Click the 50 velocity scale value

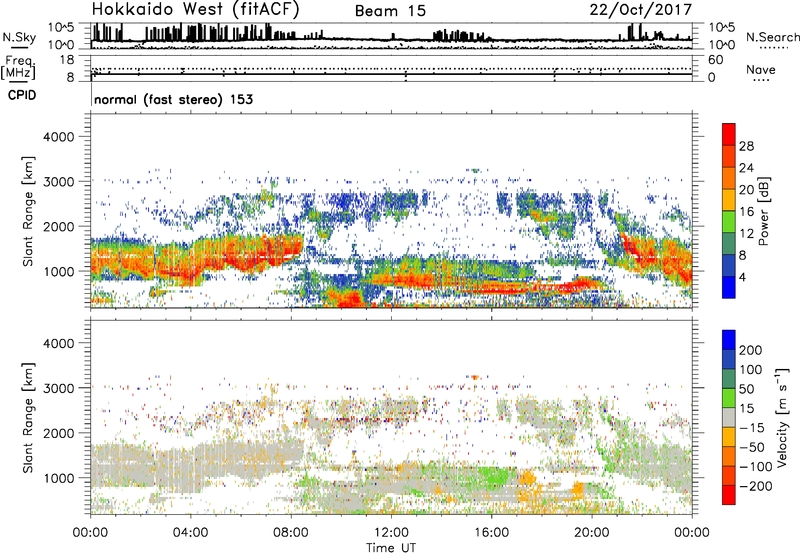(x=746, y=389)
